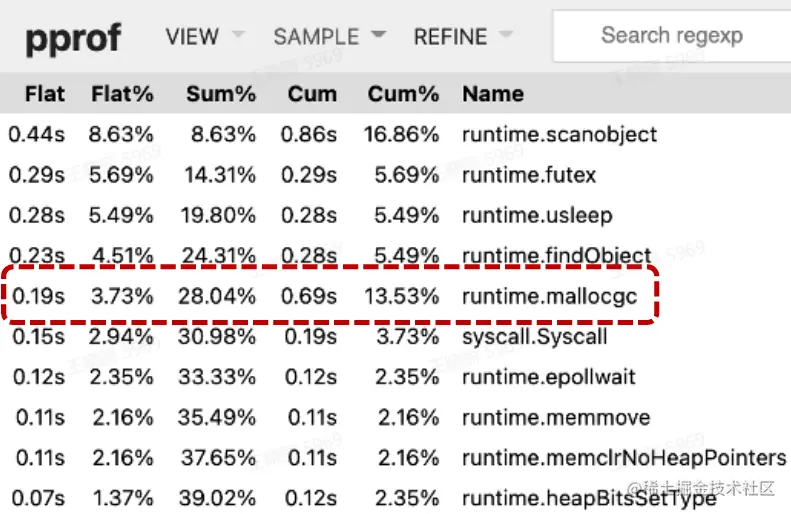Open the REFINE dropdown menu
The image size is (791, 514).
pyautogui.click(x=462, y=36)
